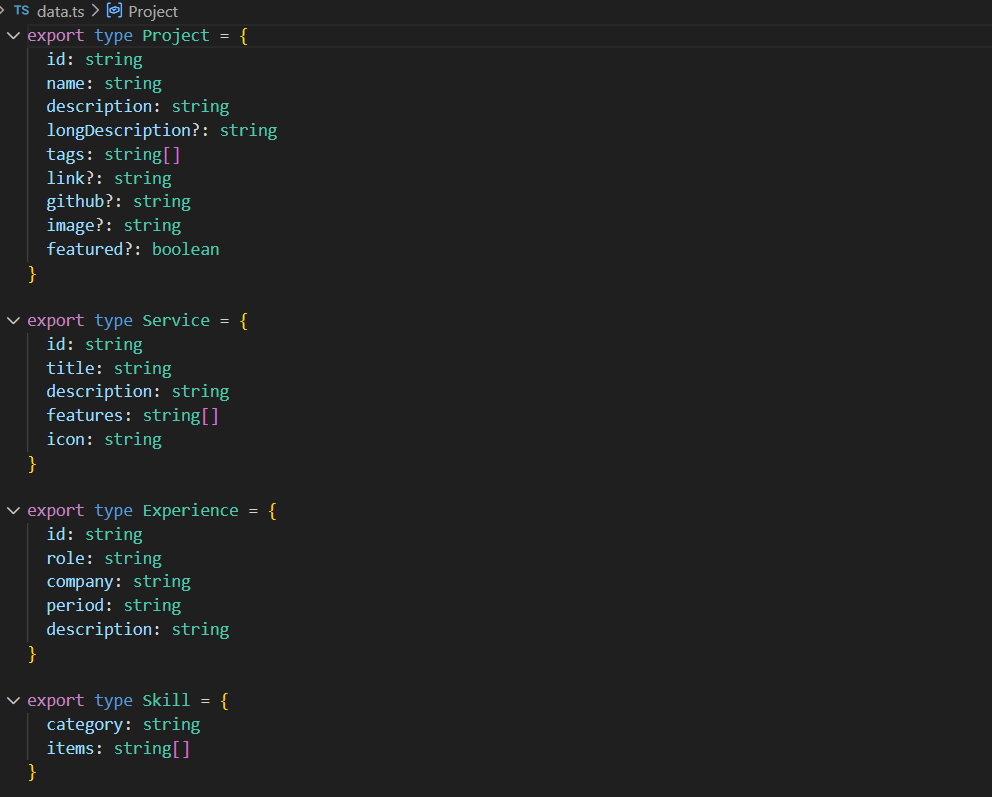
Task: Collapse the Service type fold chevron
Action: point(13,321)
